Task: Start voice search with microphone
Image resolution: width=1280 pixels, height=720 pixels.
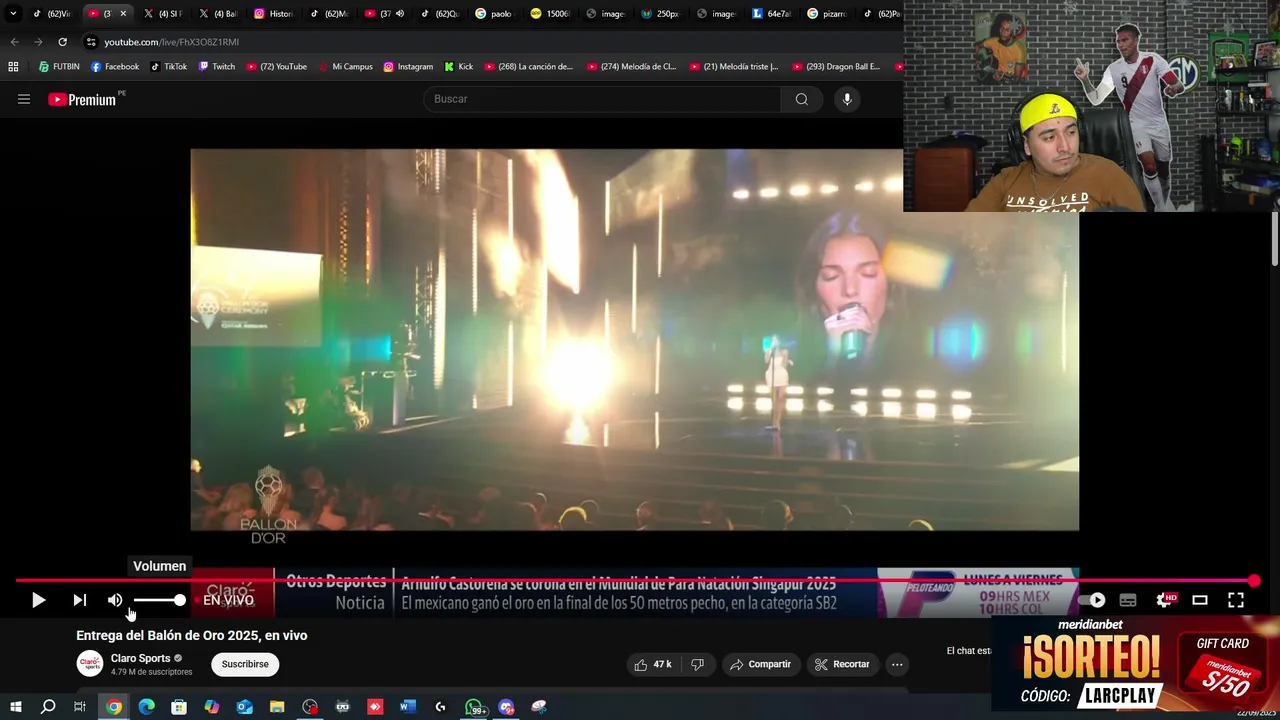Action: click(x=847, y=99)
